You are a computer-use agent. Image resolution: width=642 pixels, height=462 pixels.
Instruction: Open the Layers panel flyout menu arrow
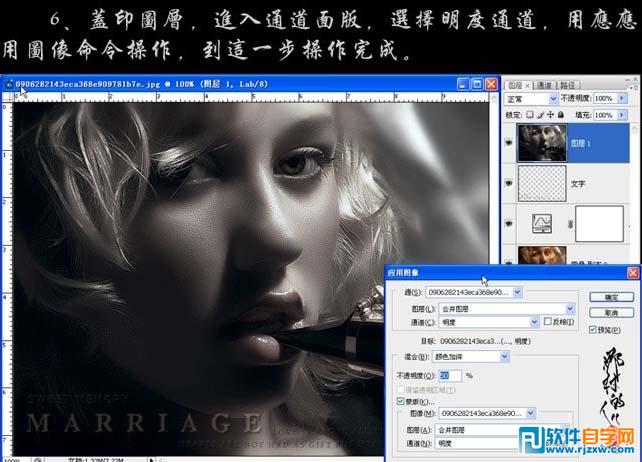point(632,86)
